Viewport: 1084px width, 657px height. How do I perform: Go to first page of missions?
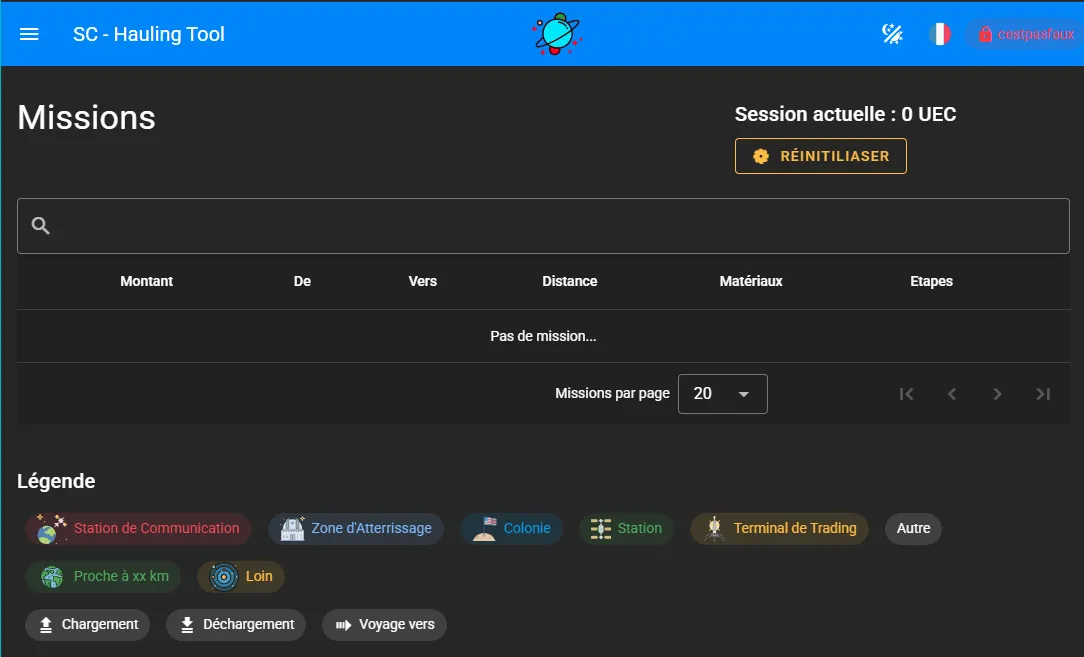pos(906,394)
